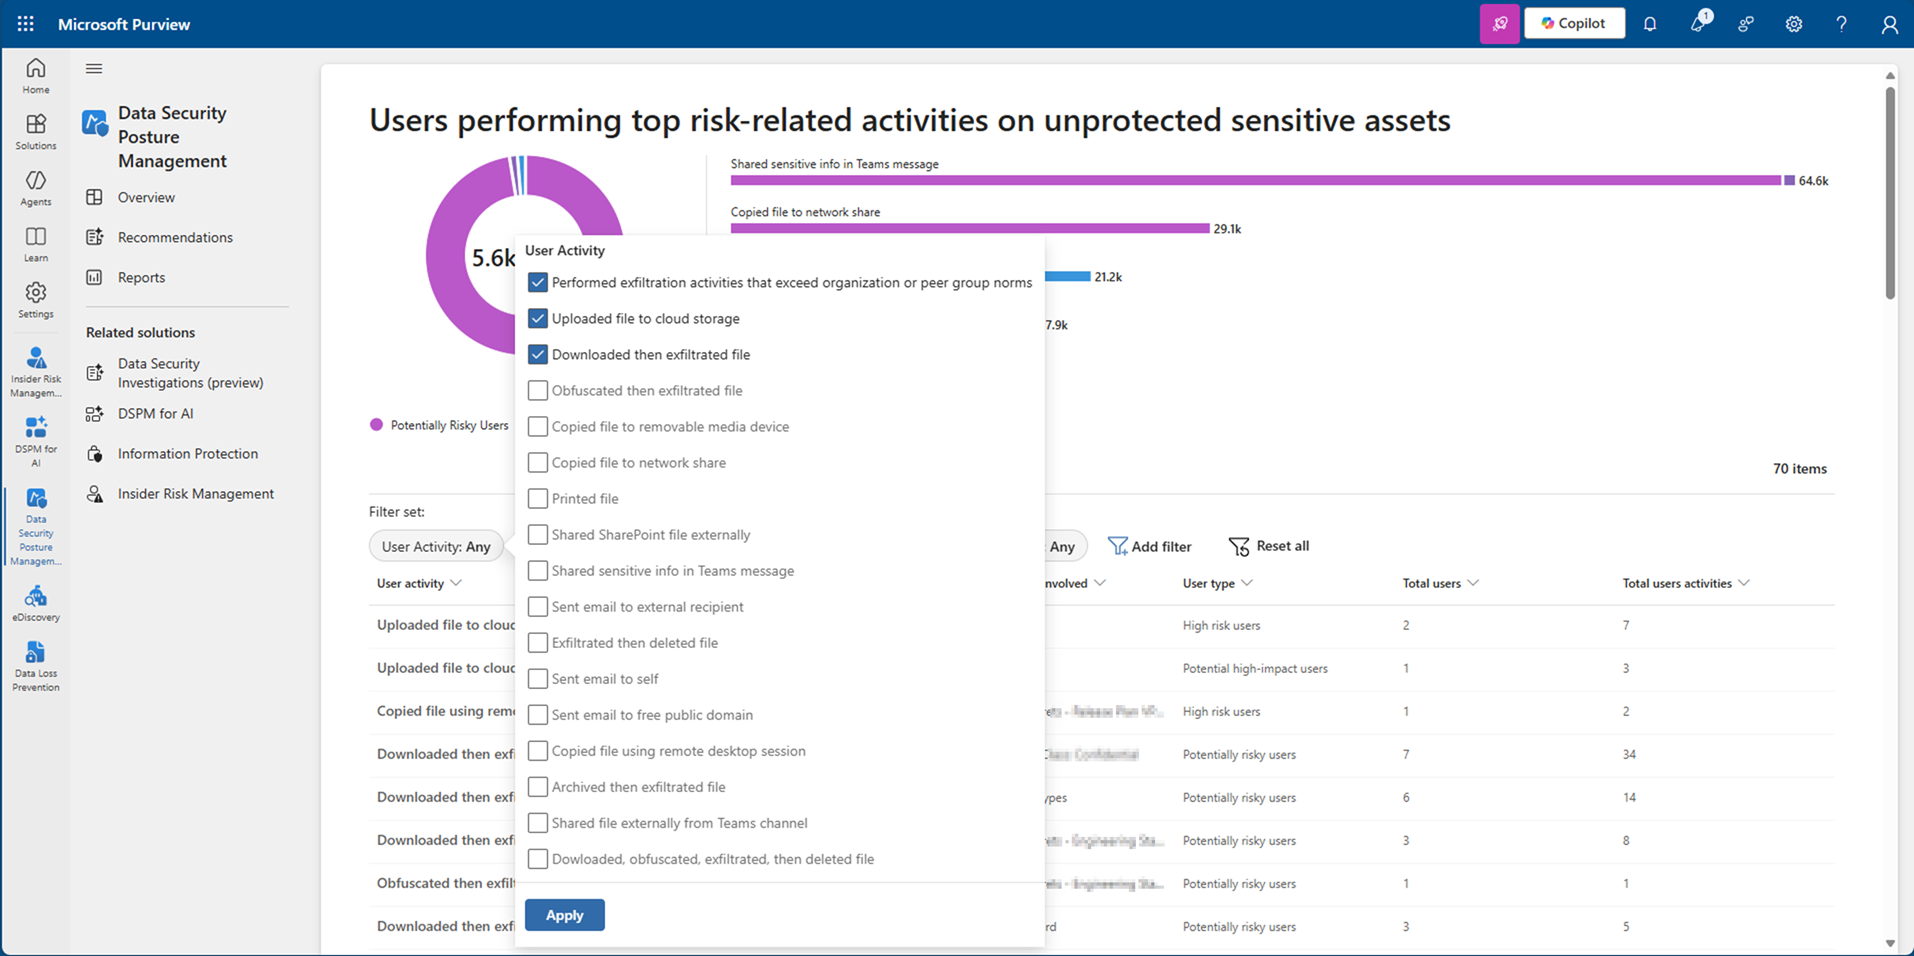The image size is (1914, 956).
Task: Enable Sent email to external recipient
Action: pos(538,607)
